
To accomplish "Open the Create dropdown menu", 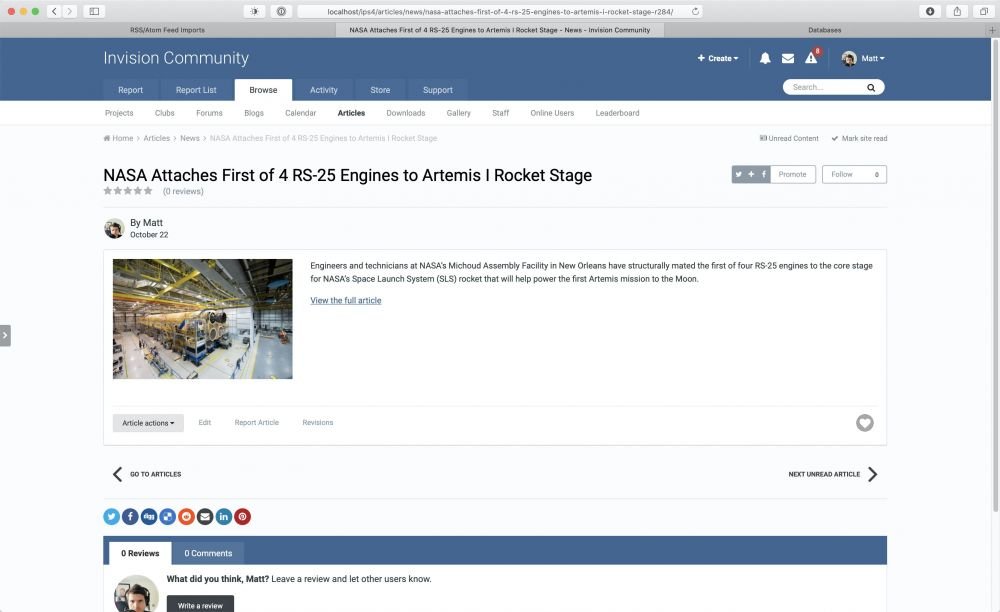I will pos(718,58).
